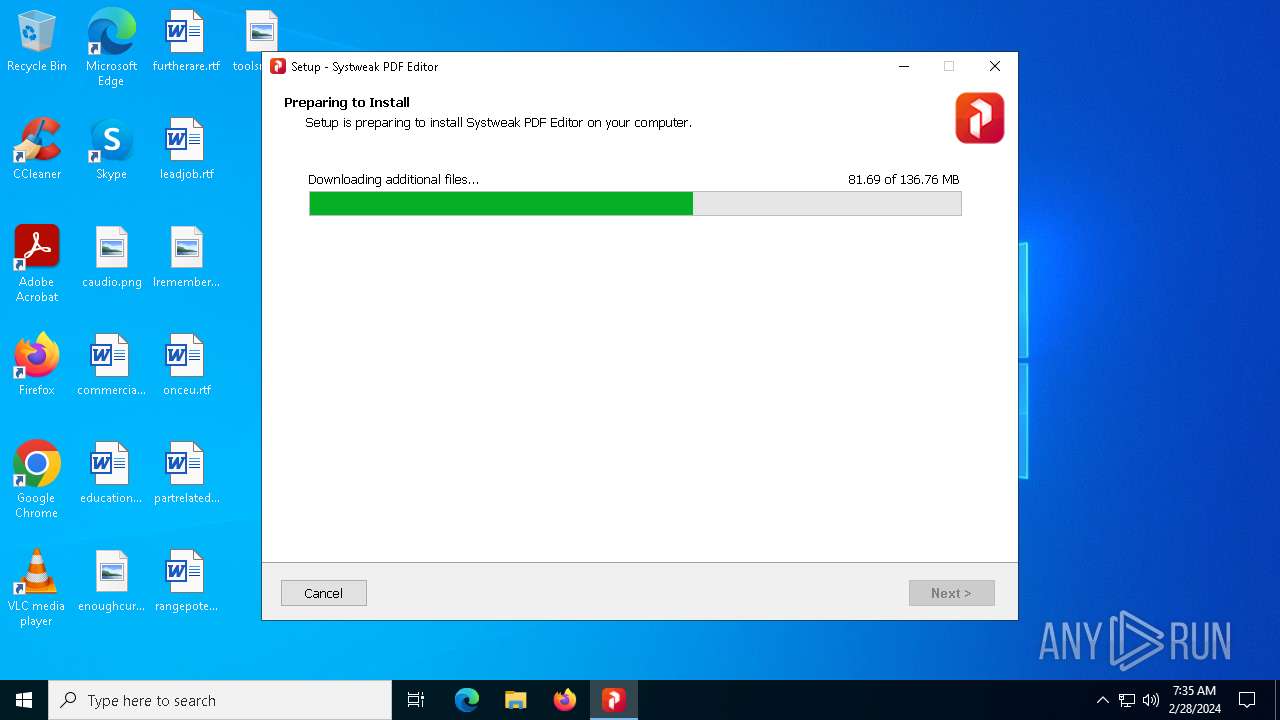Open network status tray icon
This screenshot has height=720, width=1280.
[1127, 700]
